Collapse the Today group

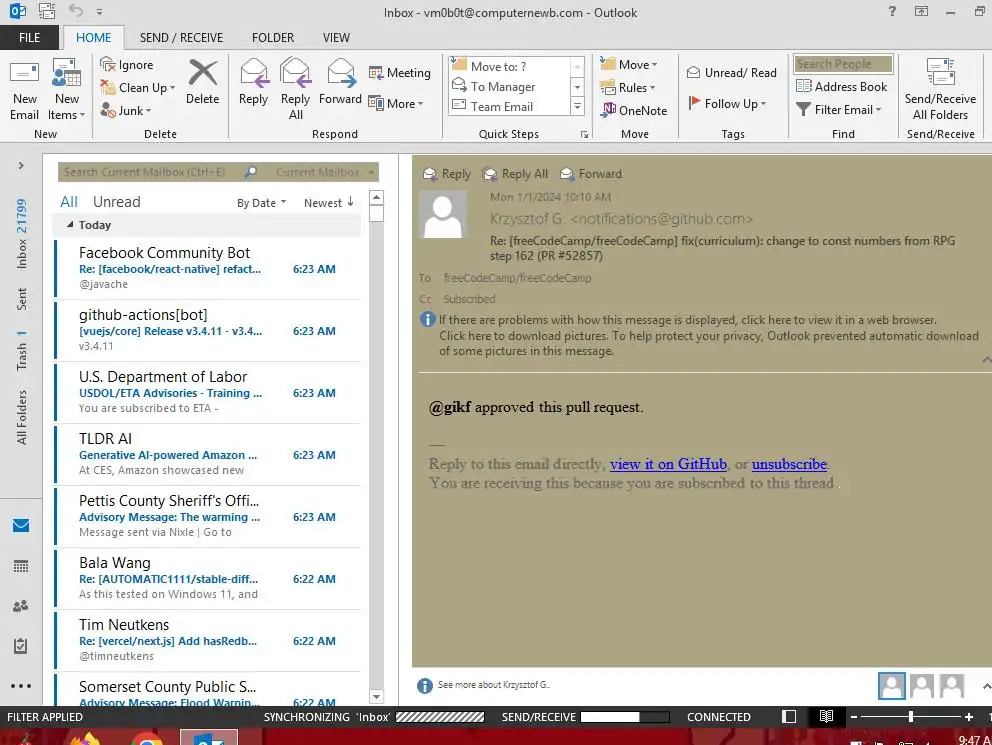point(70,225)
